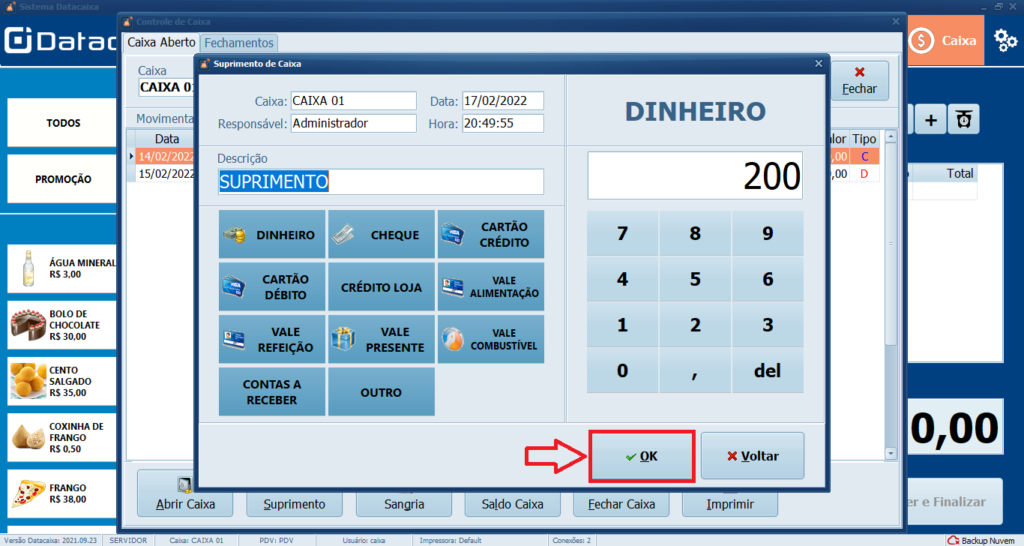1024x546 pixels.
Task: Tap keypad digit 6
Action: click(767, 279)
